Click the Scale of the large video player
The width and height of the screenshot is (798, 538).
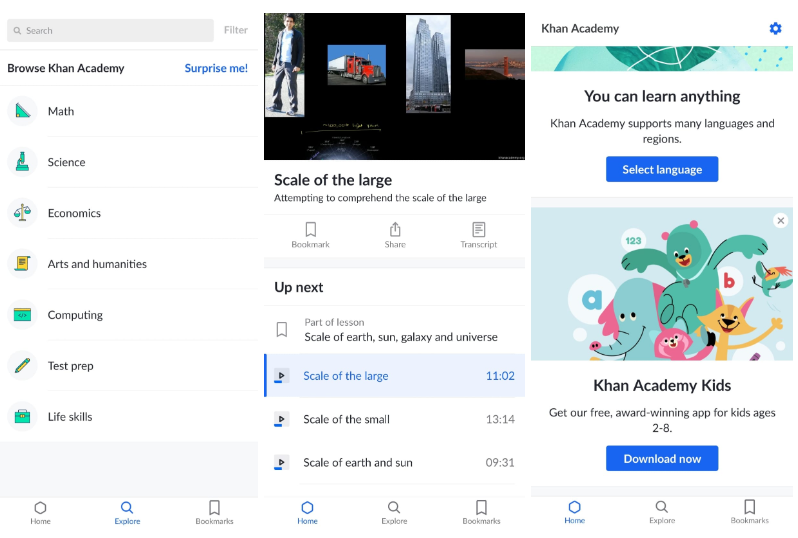[394, 87]
